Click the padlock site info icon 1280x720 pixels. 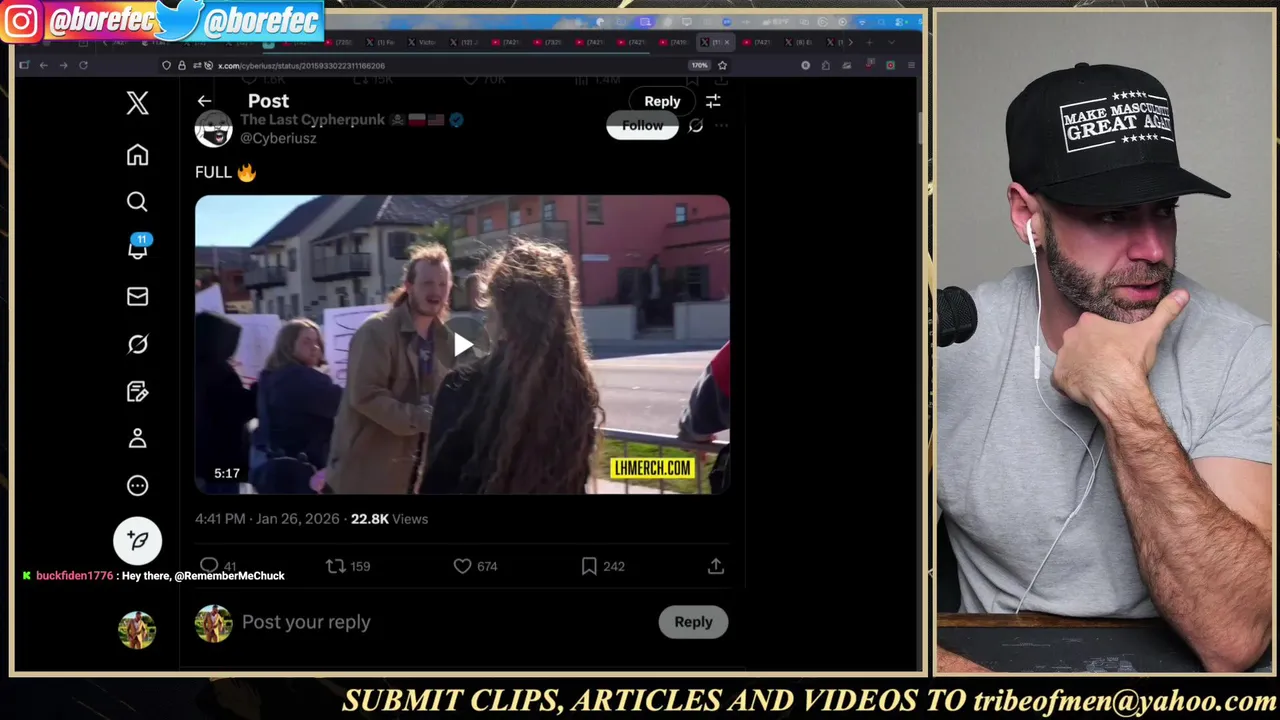coord(181,65)
